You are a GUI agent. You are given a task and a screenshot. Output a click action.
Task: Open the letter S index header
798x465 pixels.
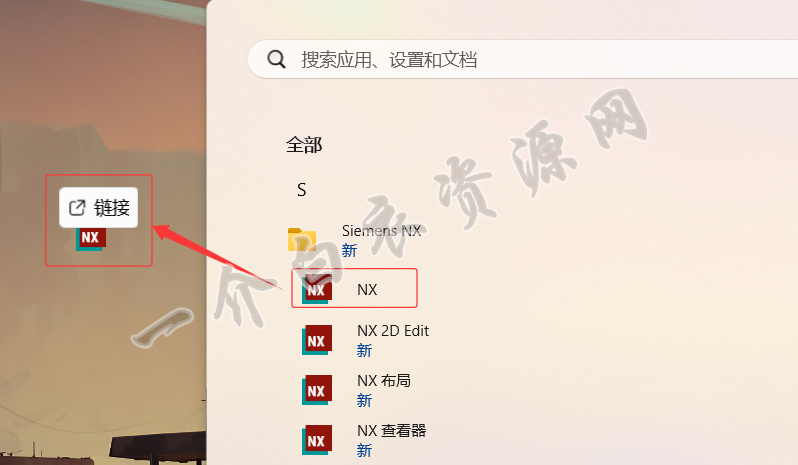302,190
